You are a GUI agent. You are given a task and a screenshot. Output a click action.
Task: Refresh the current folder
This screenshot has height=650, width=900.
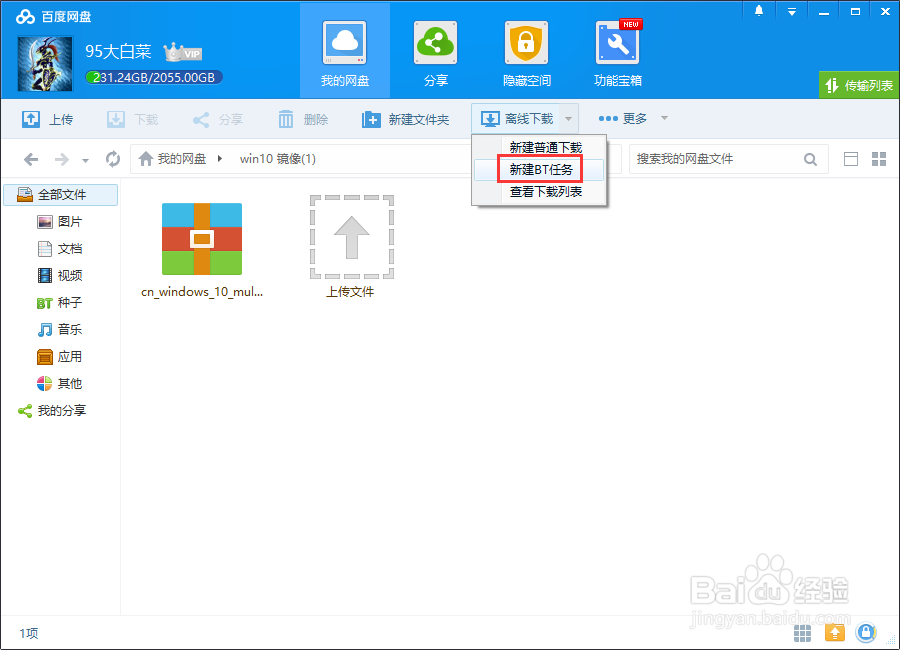point(113,159)
